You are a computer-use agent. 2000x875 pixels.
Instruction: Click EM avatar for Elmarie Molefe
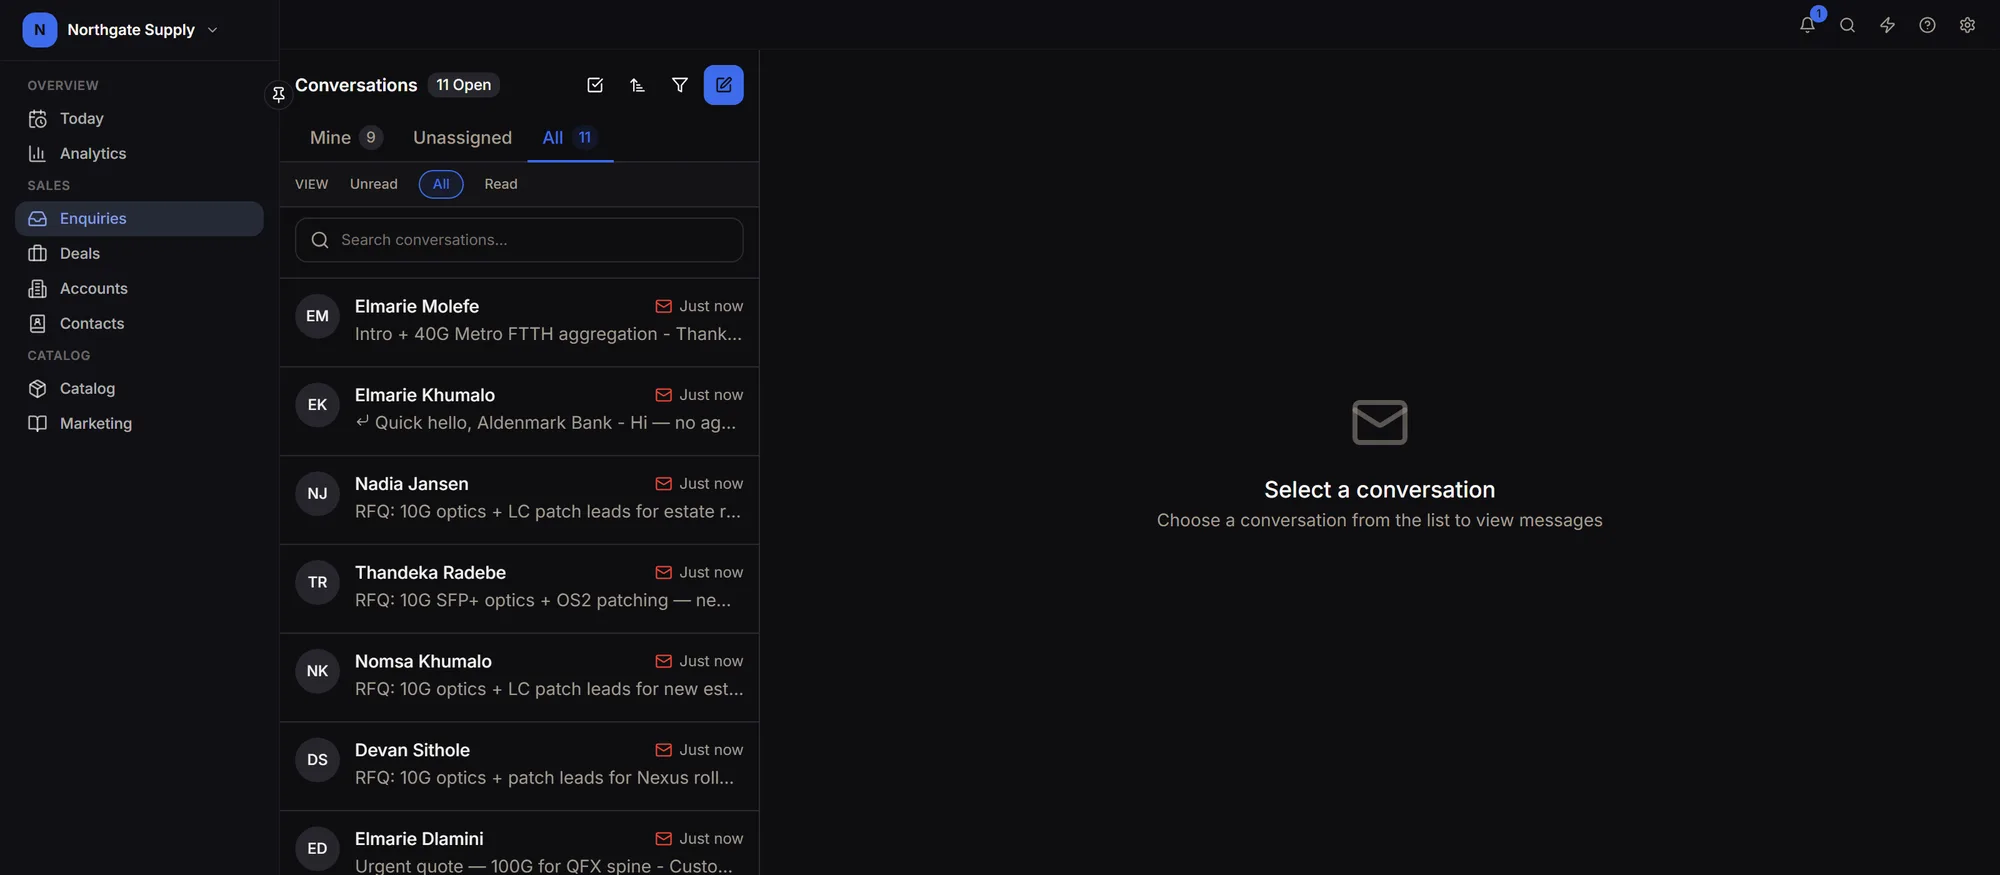coord(317,316)
